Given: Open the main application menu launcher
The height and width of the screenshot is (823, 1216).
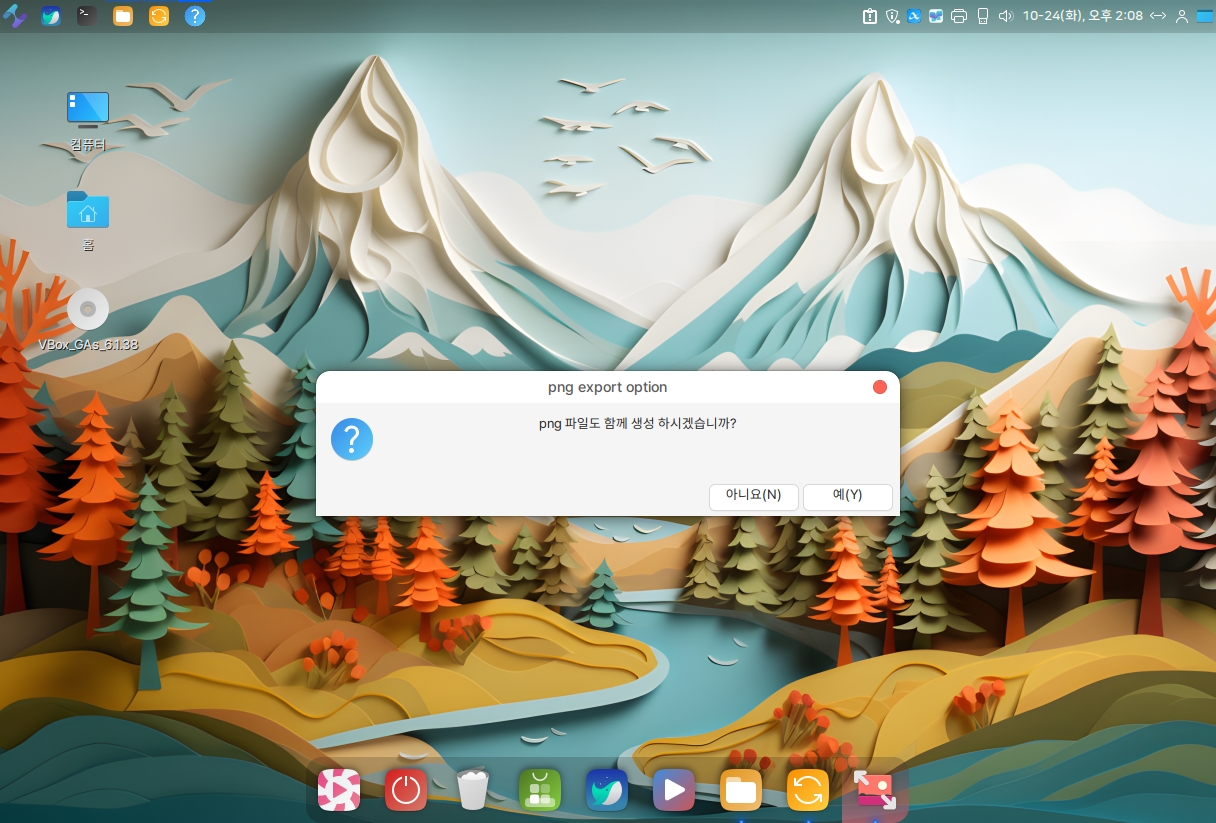Looking at the screenshot, I should [x=15, y=16].
